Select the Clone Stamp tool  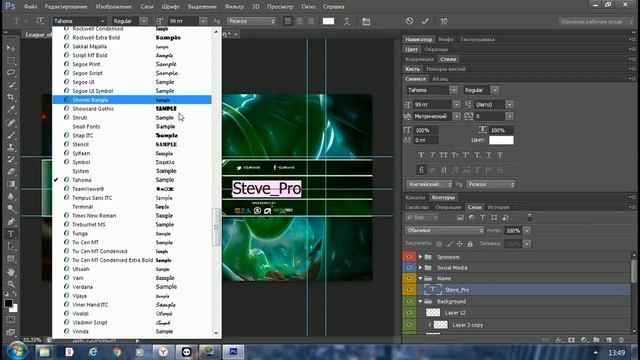pos(11,147)
